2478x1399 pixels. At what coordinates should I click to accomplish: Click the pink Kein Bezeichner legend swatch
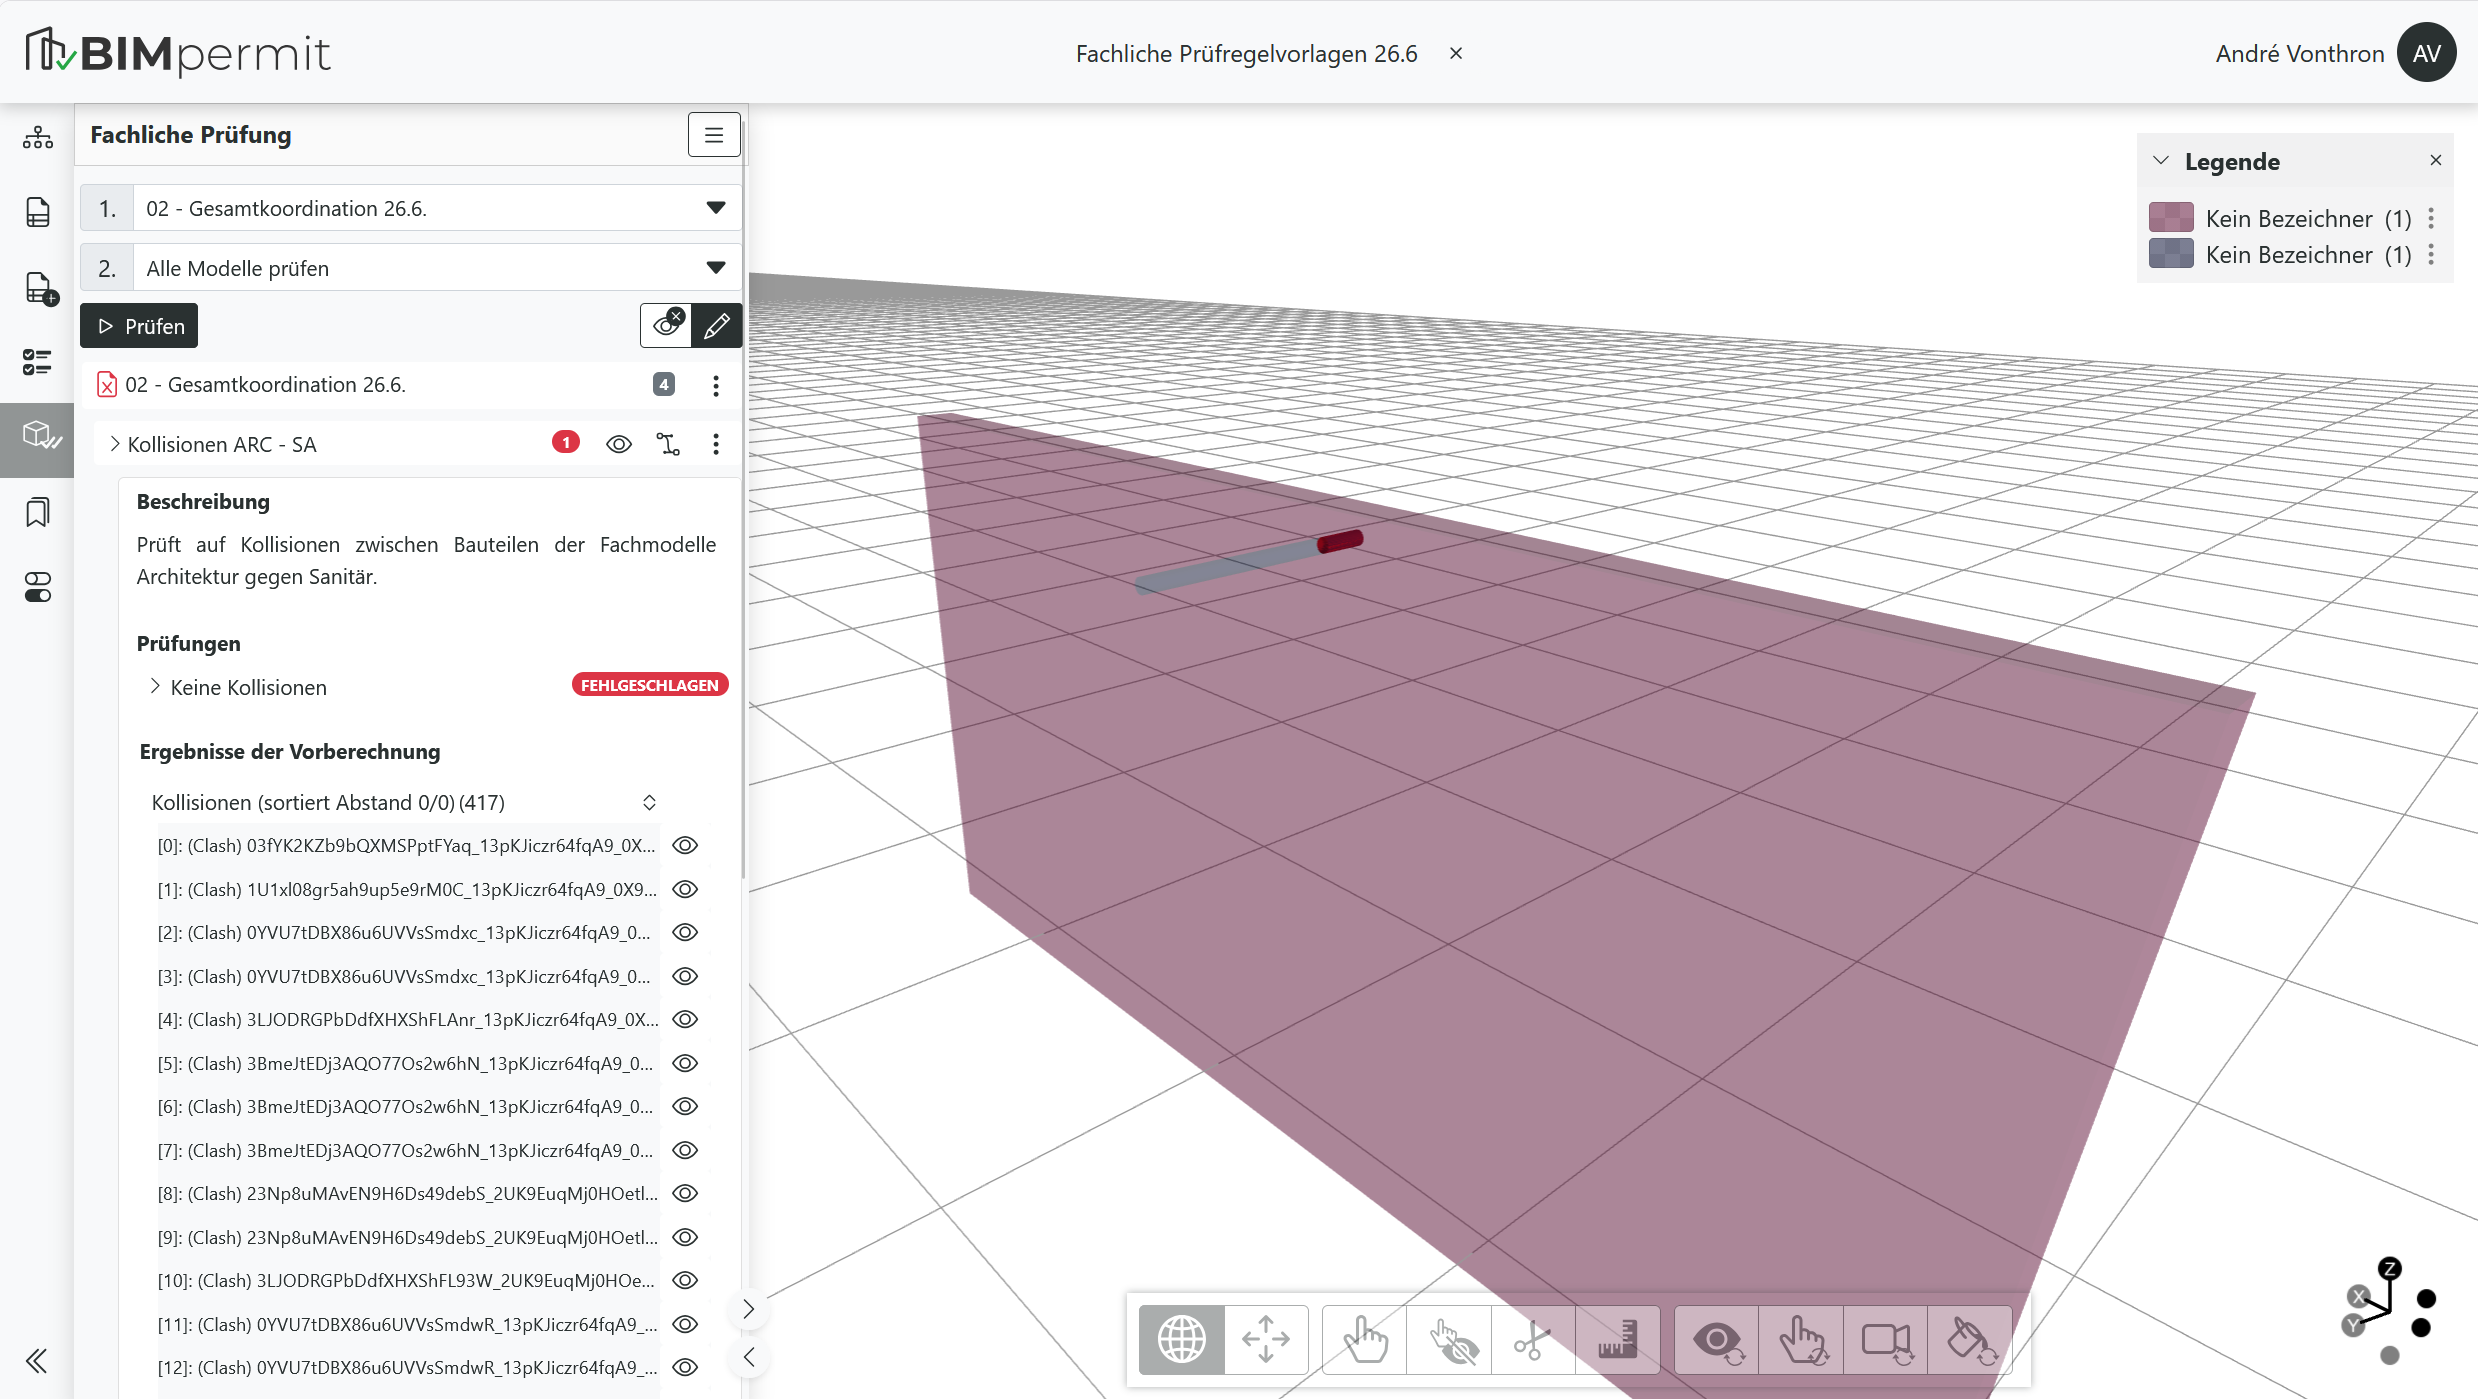click(x=2171, y=217)
